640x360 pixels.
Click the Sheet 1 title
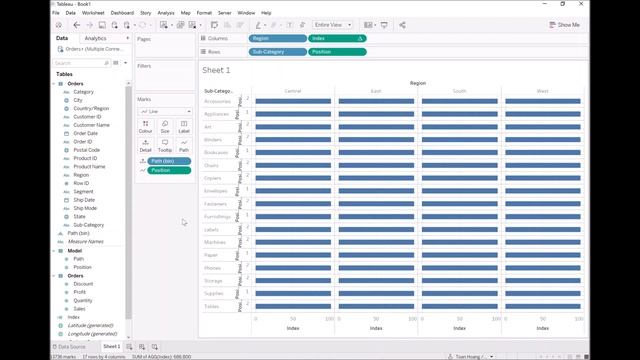pos(216,70)
